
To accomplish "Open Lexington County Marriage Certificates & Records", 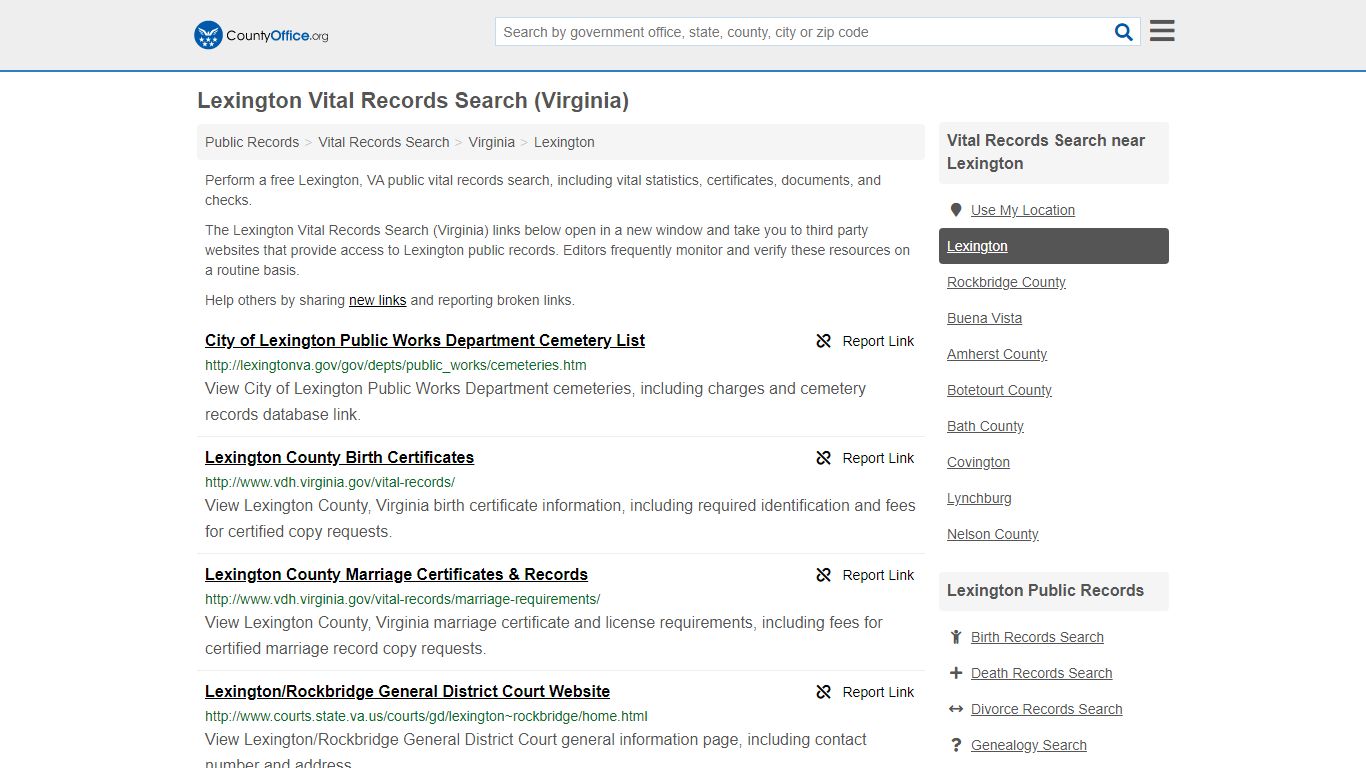I will coord(396,574).
